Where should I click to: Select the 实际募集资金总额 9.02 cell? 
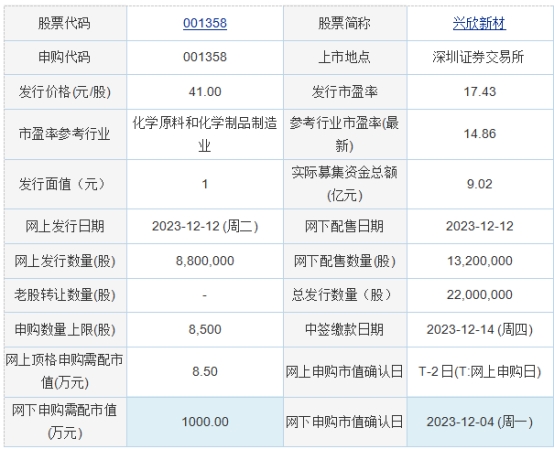click(480, 184)
